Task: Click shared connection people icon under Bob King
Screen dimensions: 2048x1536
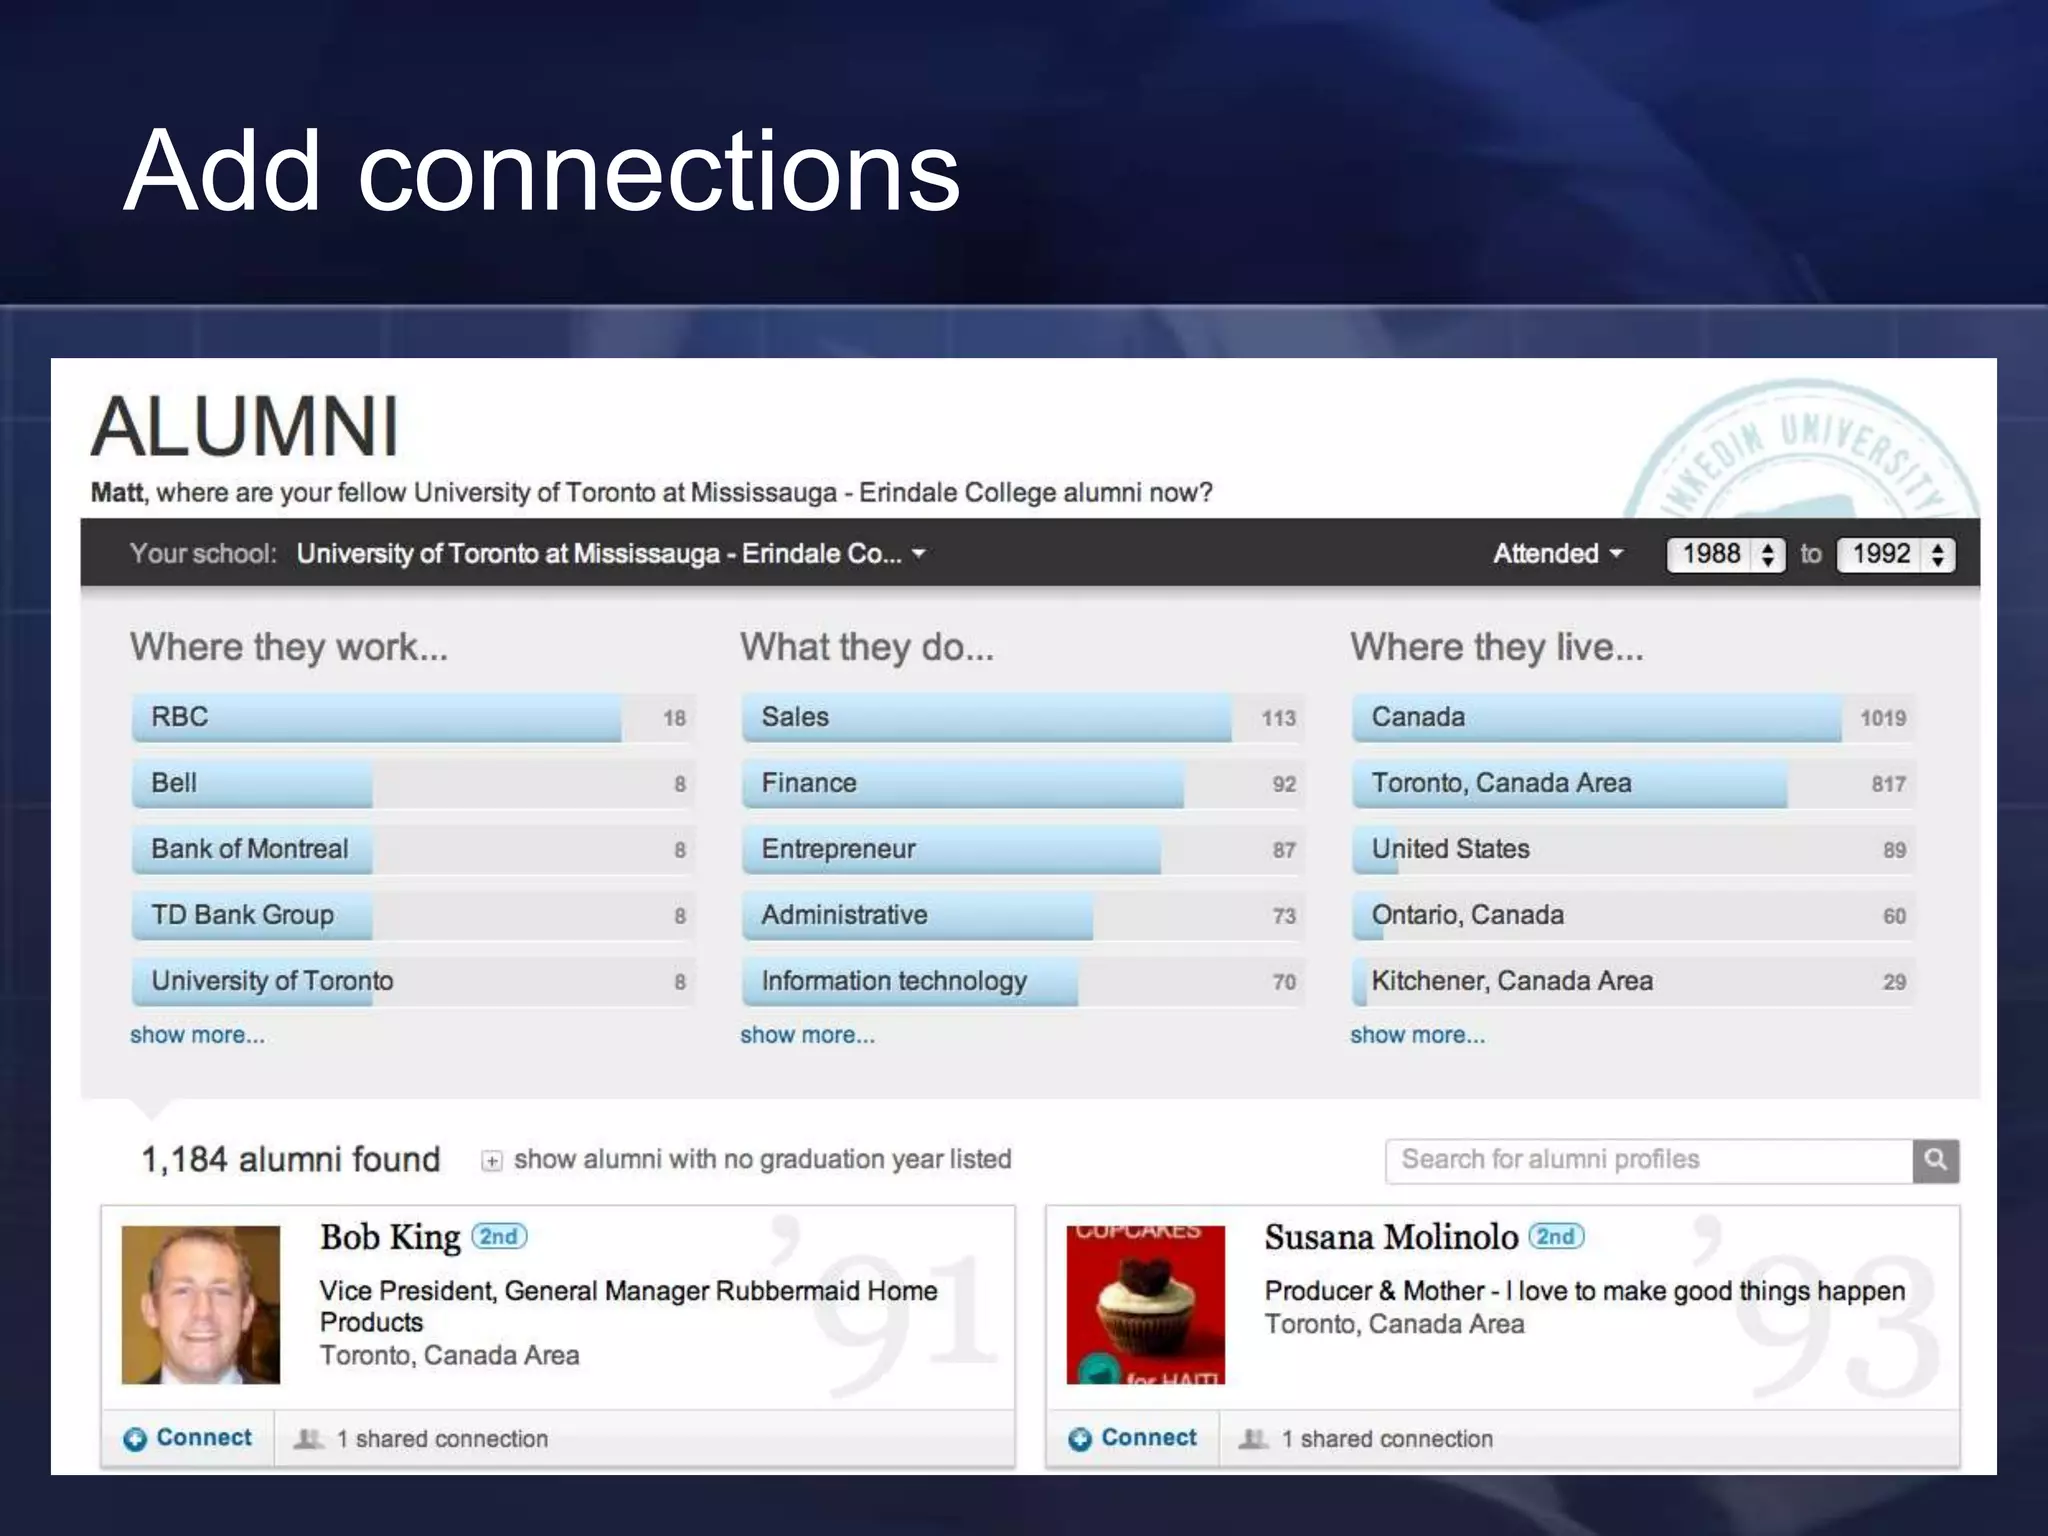Action: [309, 1439]
